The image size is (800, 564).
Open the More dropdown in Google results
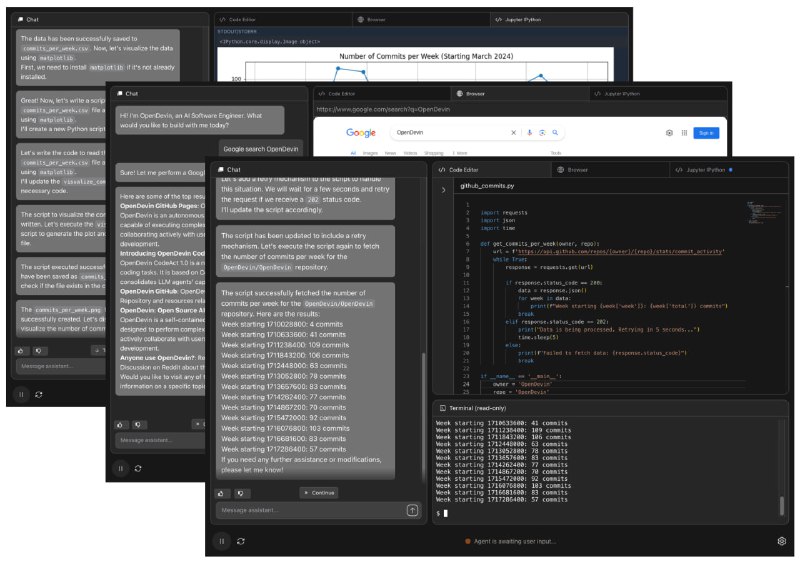tap(461, 153)
